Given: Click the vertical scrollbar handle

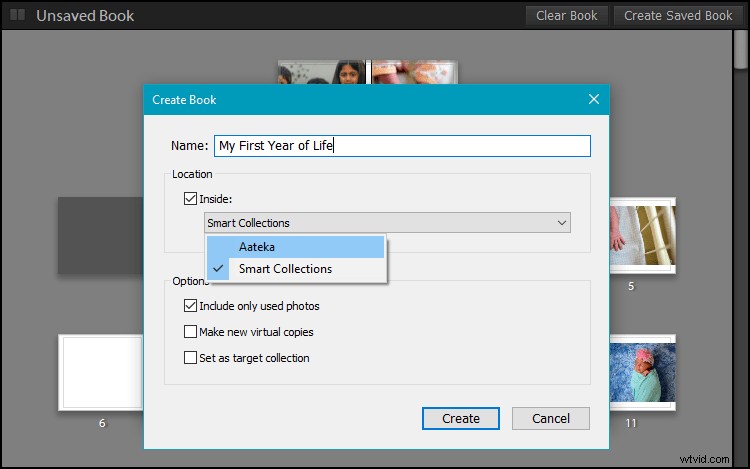Looking at the screenshot, I should pyautogui.click(x=741, y=50).
